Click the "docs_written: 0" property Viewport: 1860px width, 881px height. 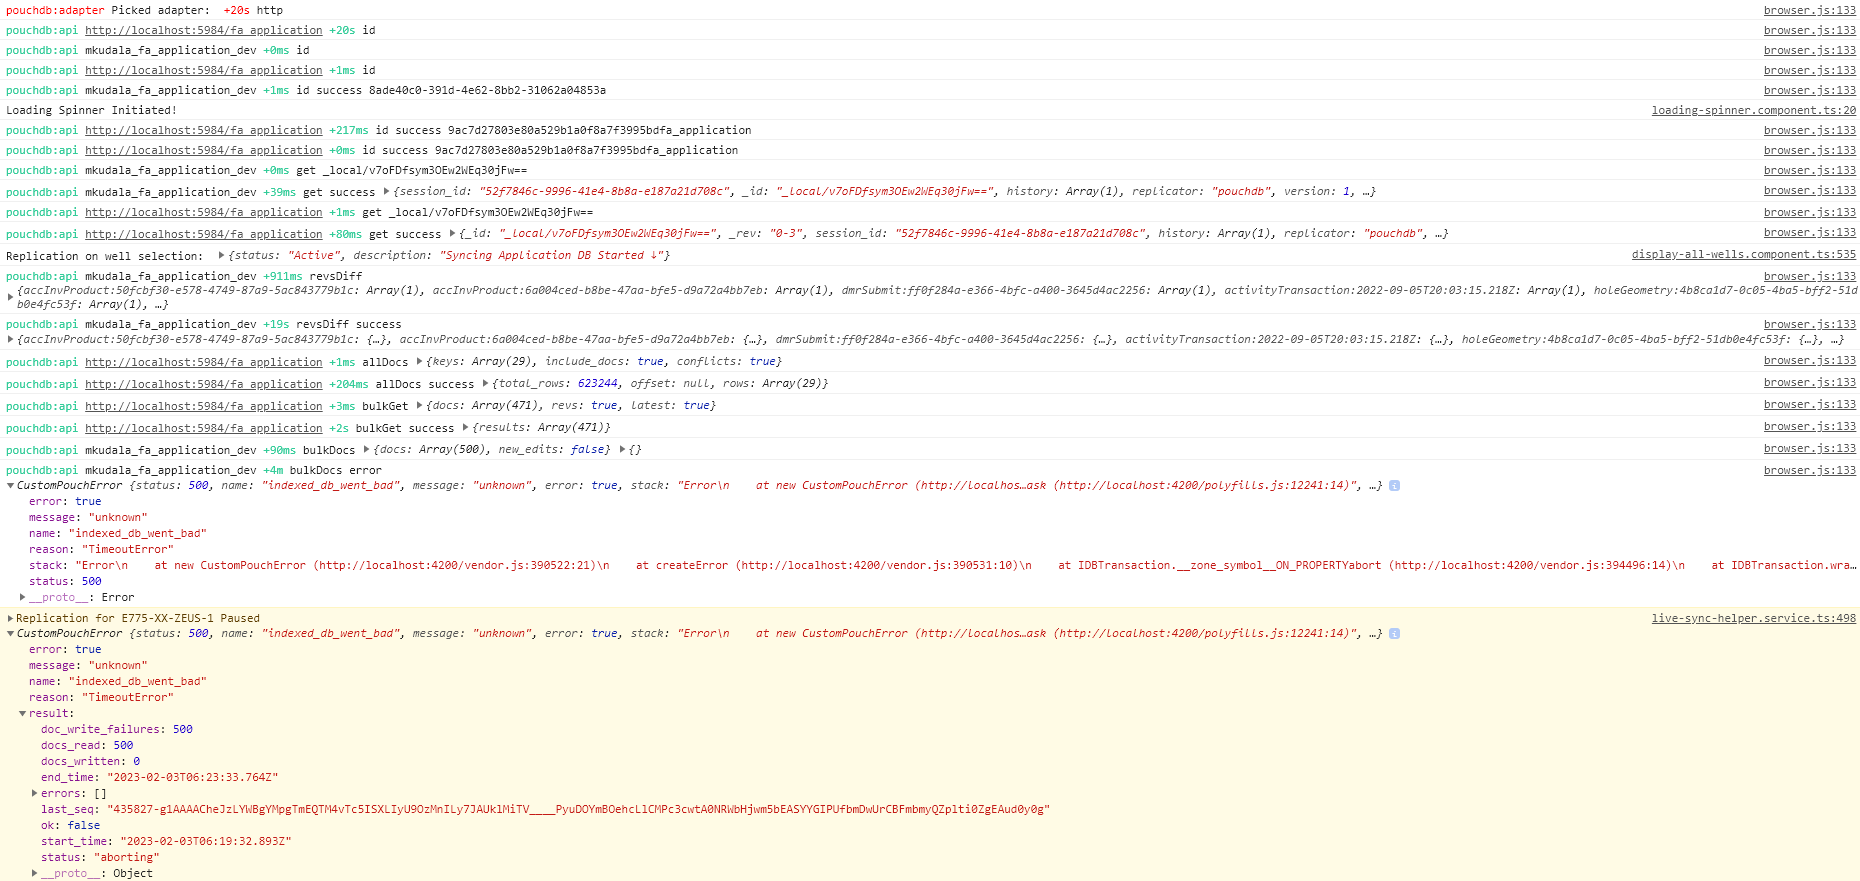(90, 761)
